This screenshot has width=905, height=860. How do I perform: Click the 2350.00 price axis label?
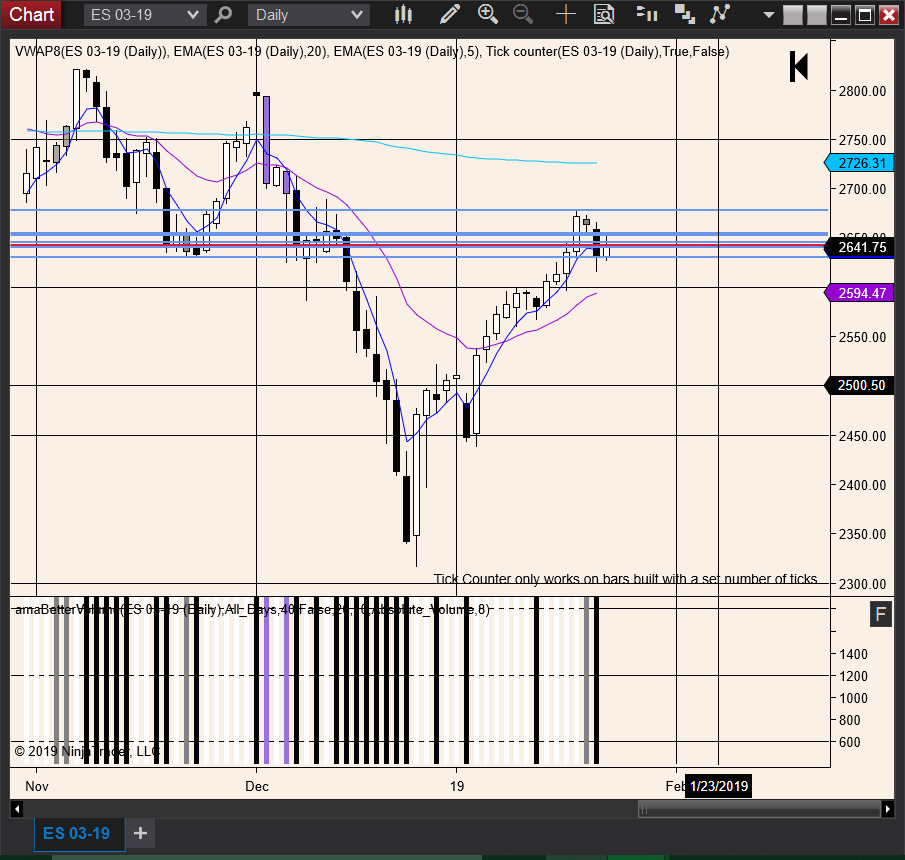click(x=862, y=534)
